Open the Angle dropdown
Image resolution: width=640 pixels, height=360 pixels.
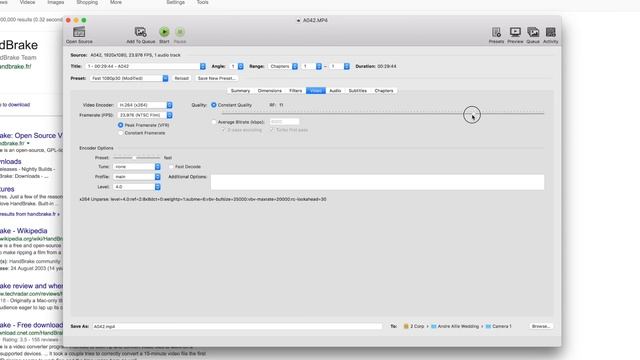click(236, 66)
